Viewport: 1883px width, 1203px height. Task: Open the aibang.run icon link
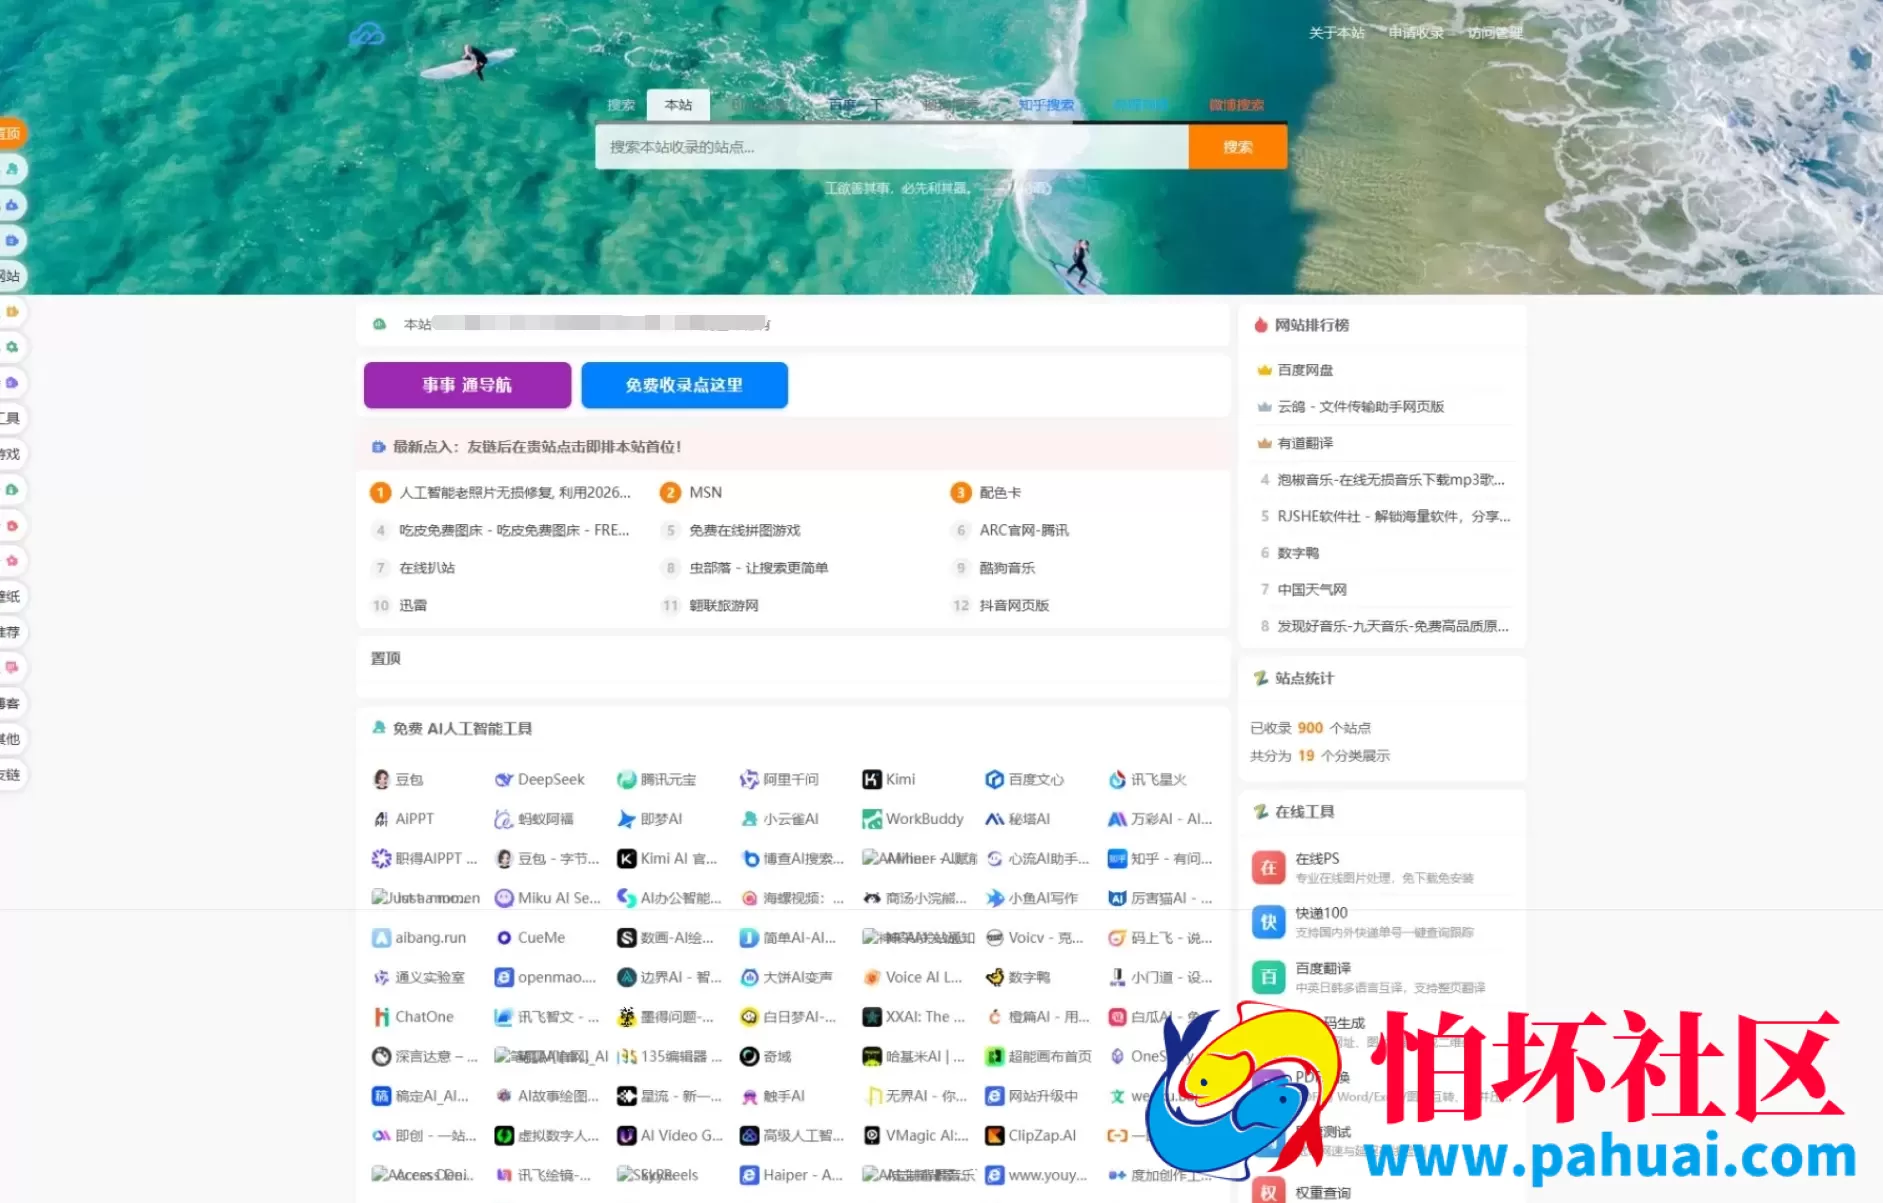(x=381, y=938)
